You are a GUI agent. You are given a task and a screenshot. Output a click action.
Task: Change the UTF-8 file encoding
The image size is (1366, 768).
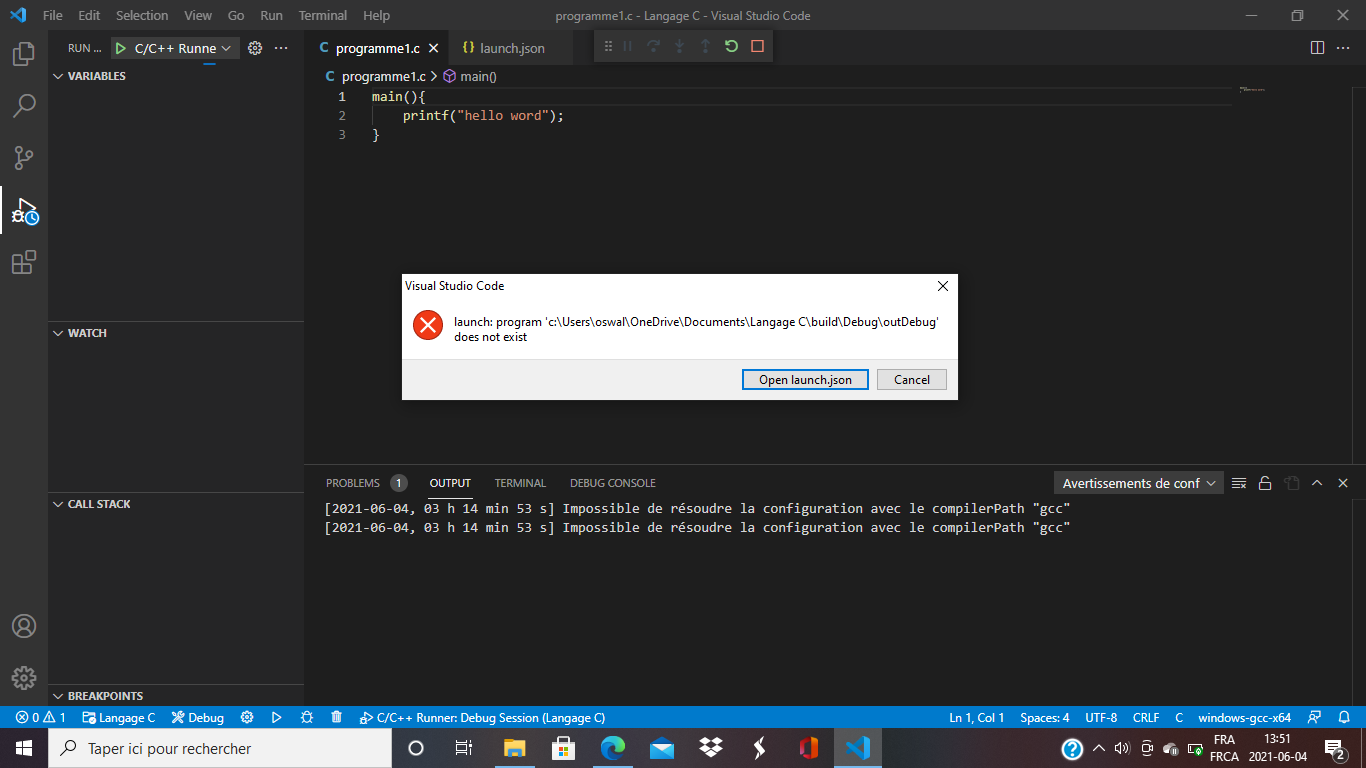point(1101,718)
